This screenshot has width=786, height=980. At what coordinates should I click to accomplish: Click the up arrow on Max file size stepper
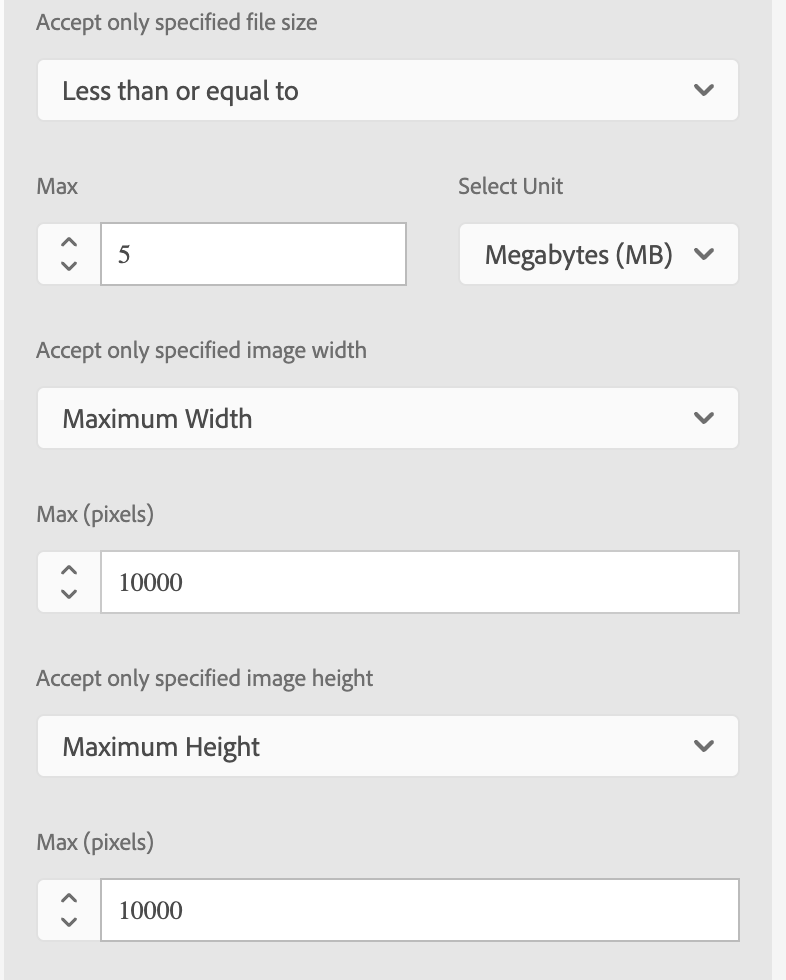tap(68, 243)
